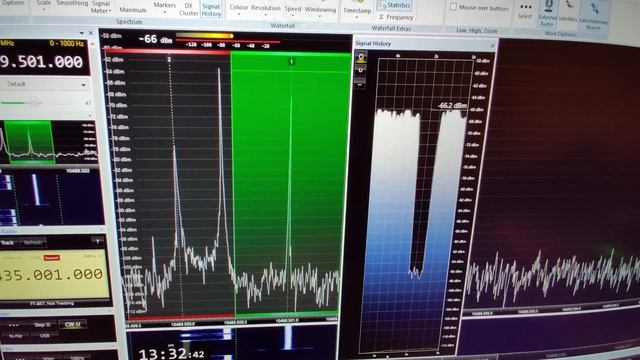Image resolution: width=640 pixels, height=360 pixels.
Task: Click the Statistics button in Waterfall Extras
Action: coord(394,5)
